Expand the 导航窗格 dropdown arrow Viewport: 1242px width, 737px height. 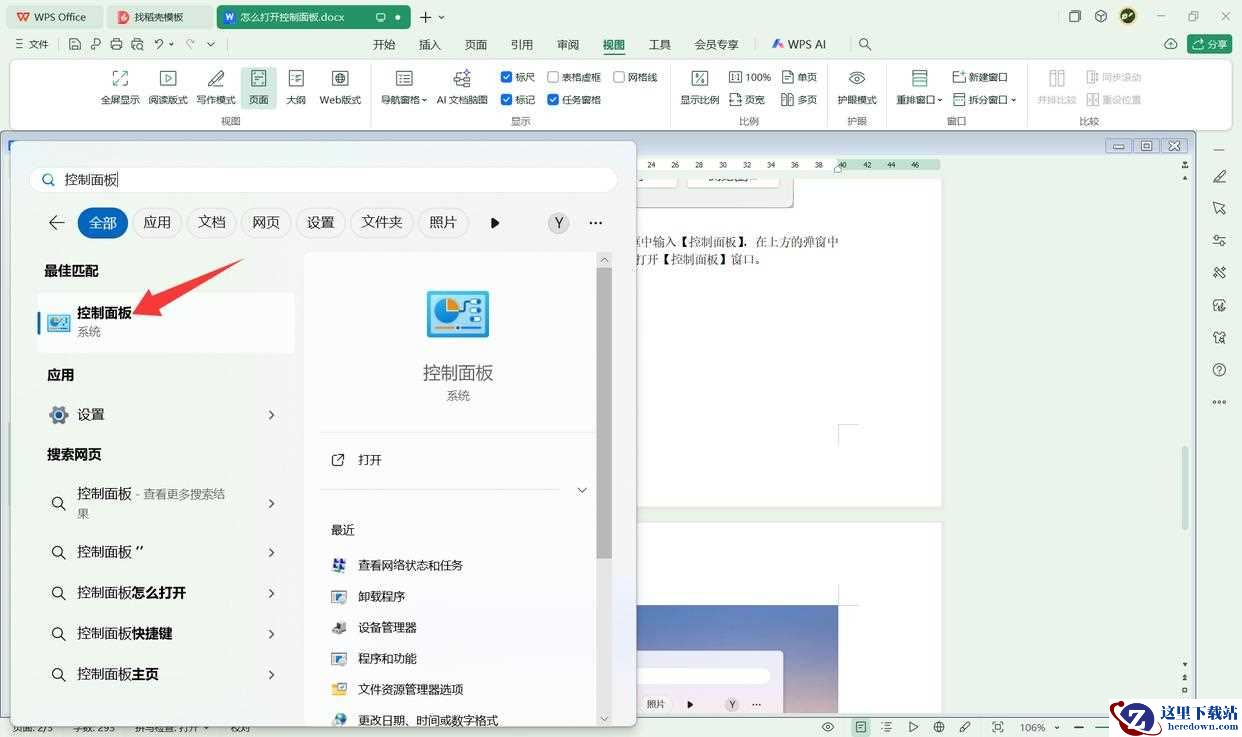(424, 101)
